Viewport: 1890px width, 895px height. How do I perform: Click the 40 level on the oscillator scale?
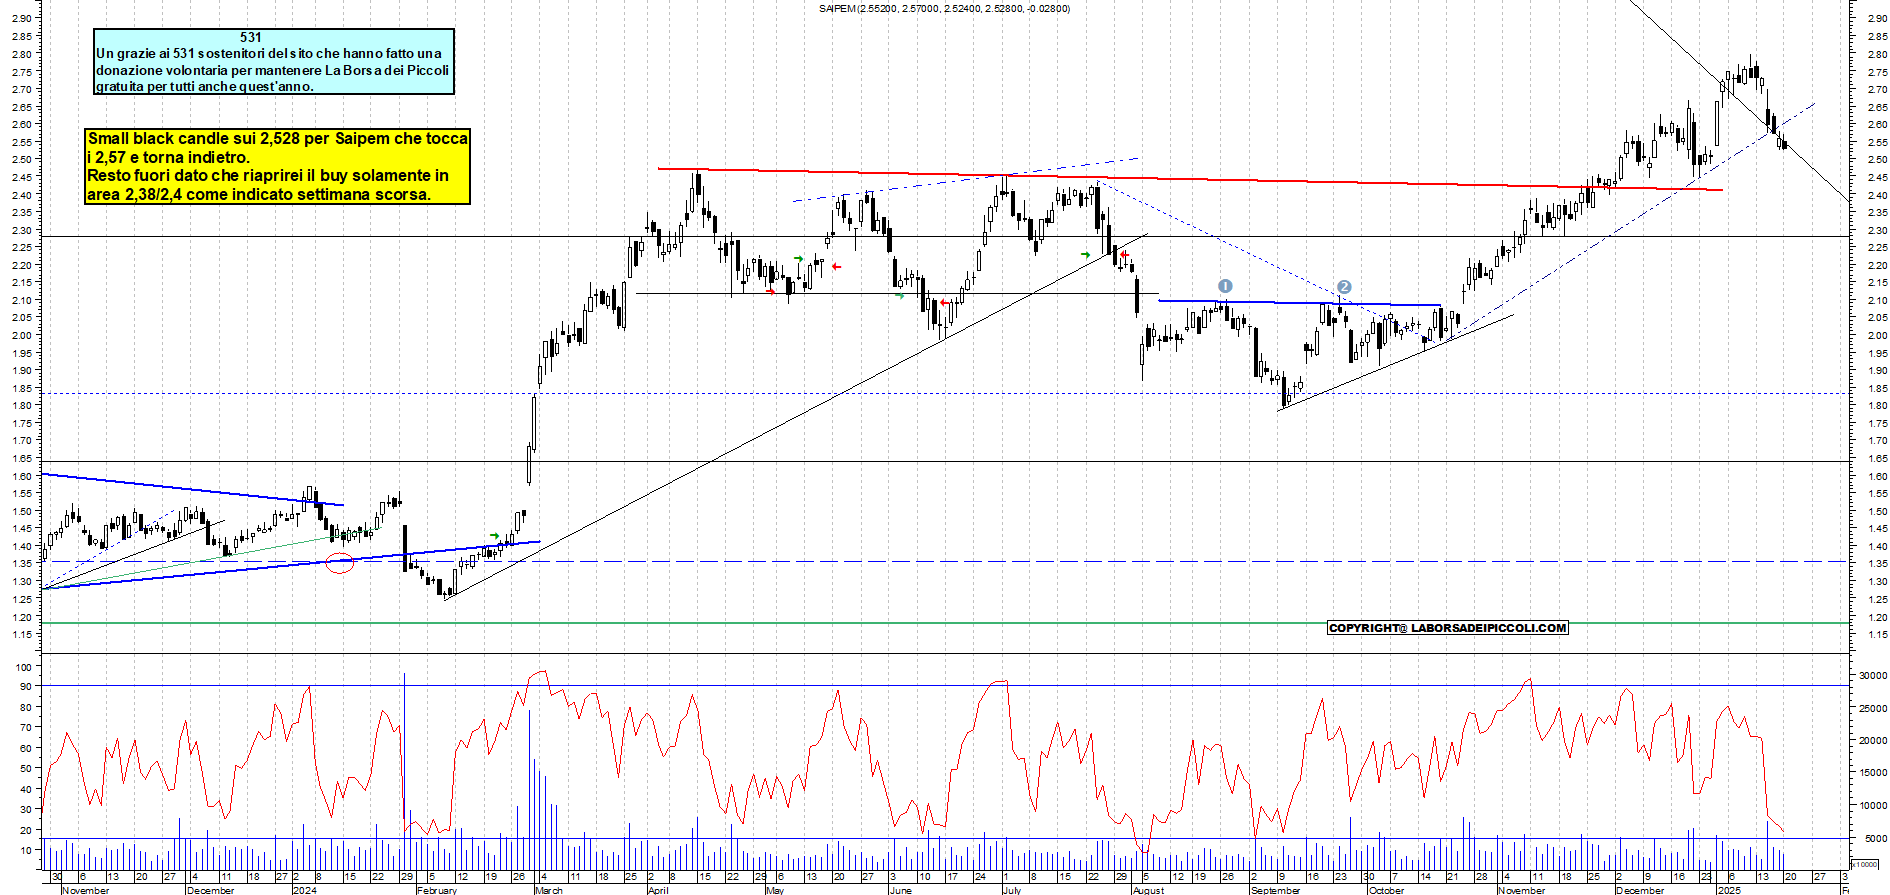point(26,790)
